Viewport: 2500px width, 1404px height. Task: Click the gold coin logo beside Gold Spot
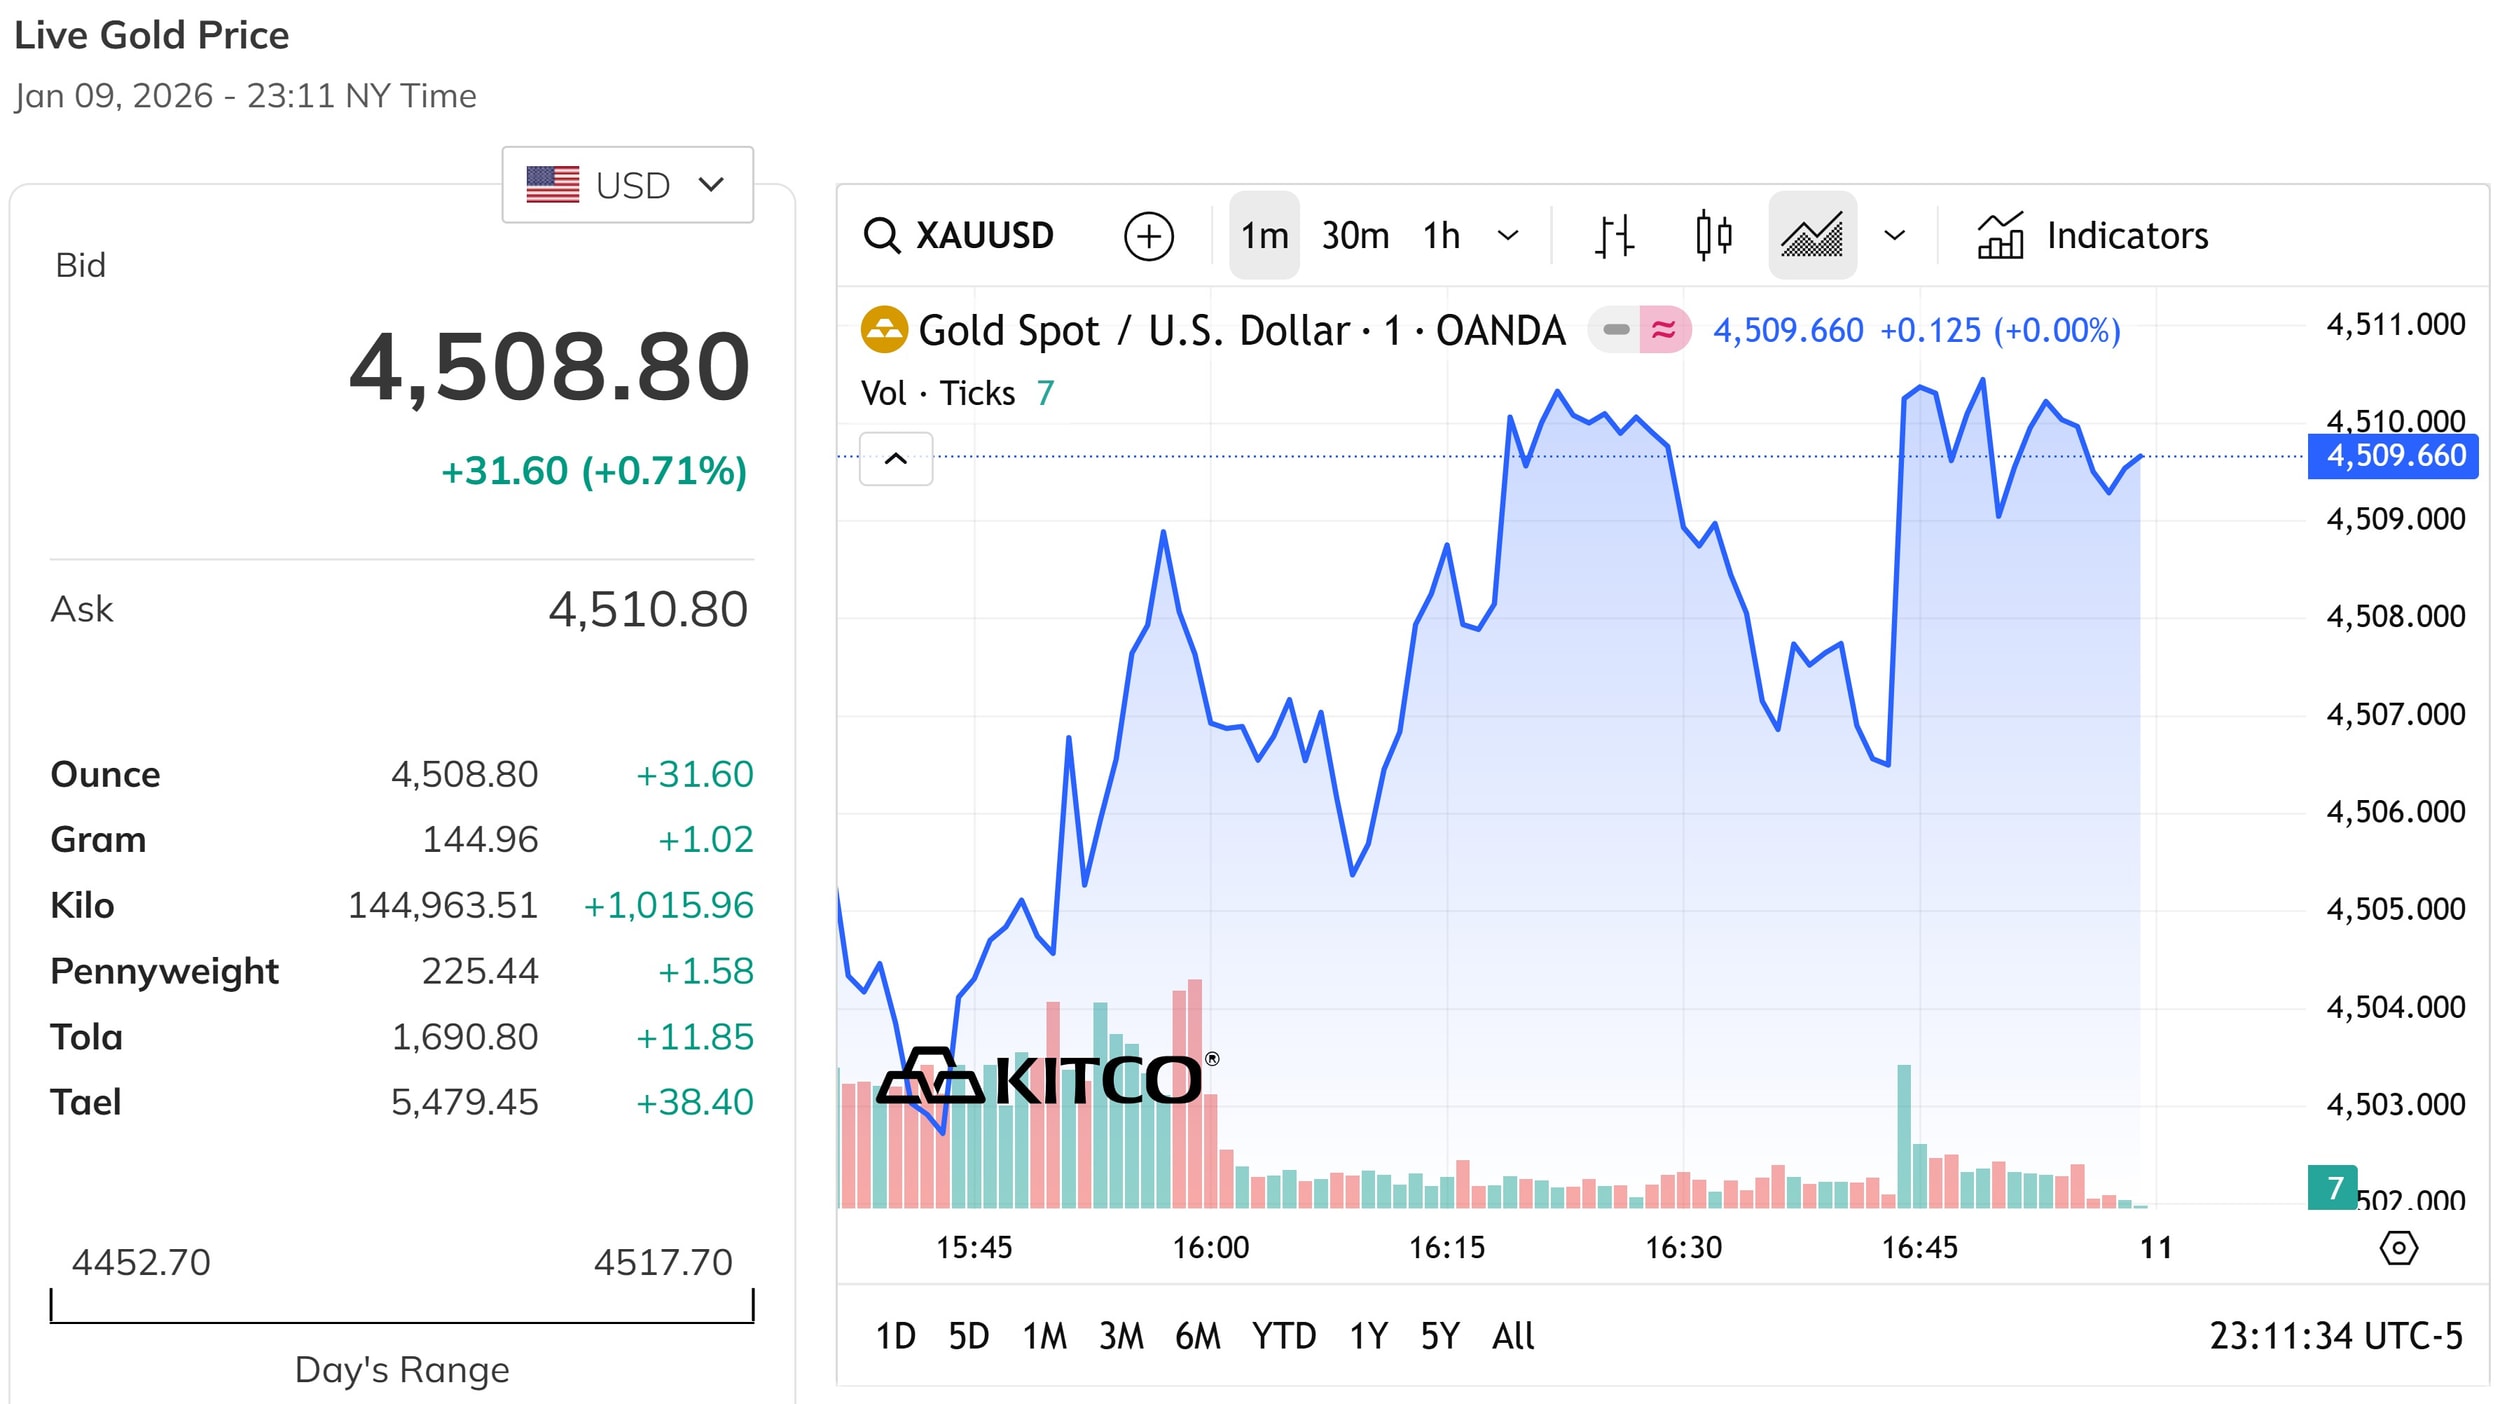click(x=884, y=329)
